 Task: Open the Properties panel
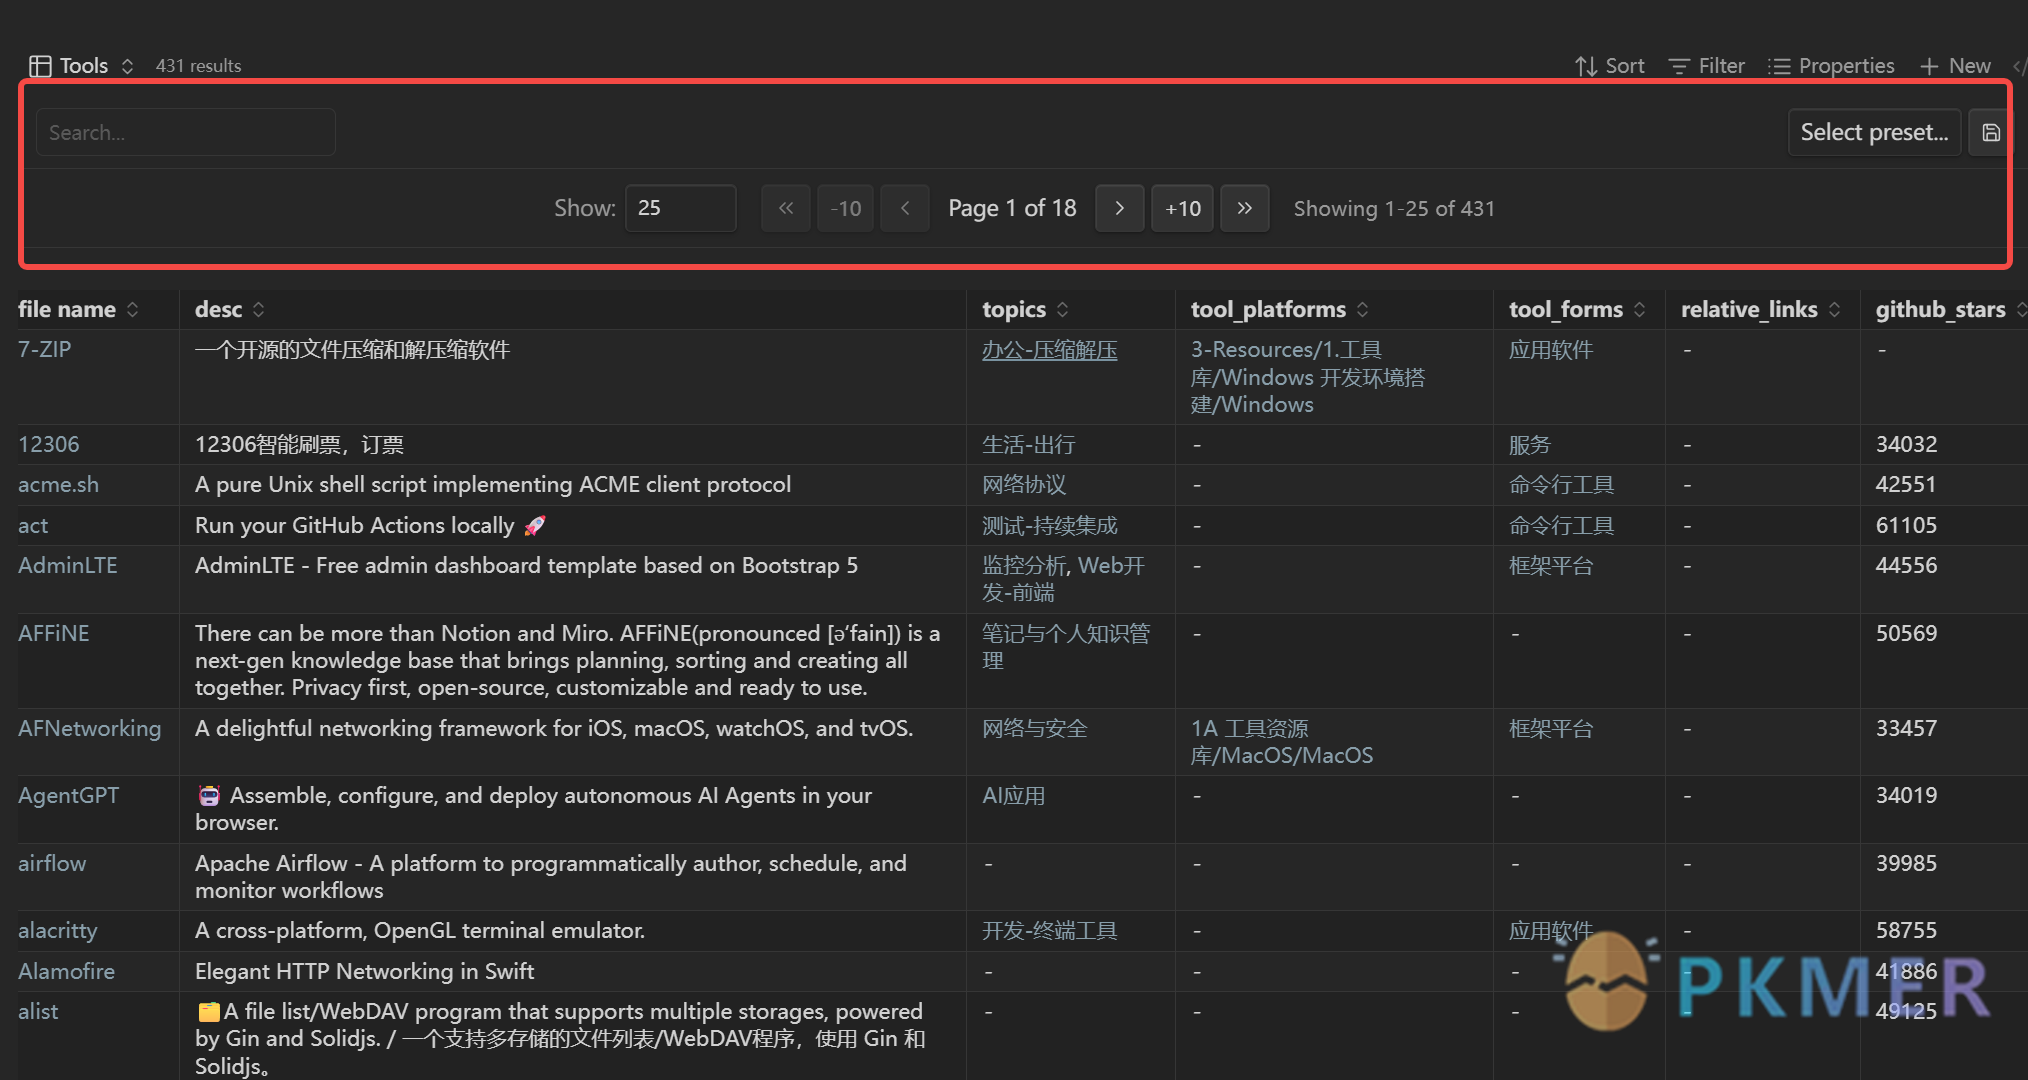[x=1830, y=66]
